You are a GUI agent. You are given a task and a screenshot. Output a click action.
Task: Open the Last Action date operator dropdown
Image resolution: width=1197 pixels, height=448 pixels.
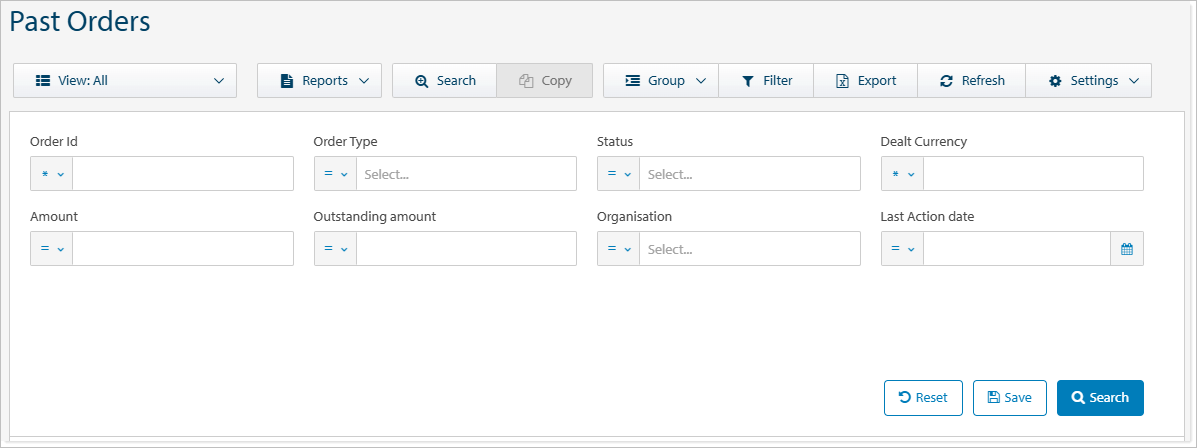pos(902,249)
